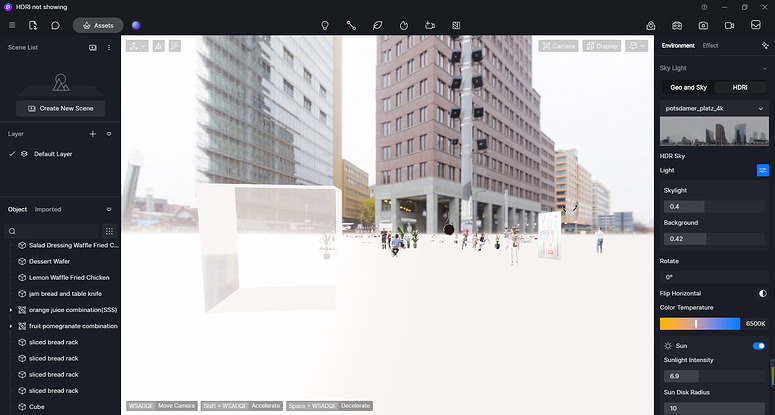Click the viewport Display button
Viewport: 775px width, 415px height.
(602, 46)
